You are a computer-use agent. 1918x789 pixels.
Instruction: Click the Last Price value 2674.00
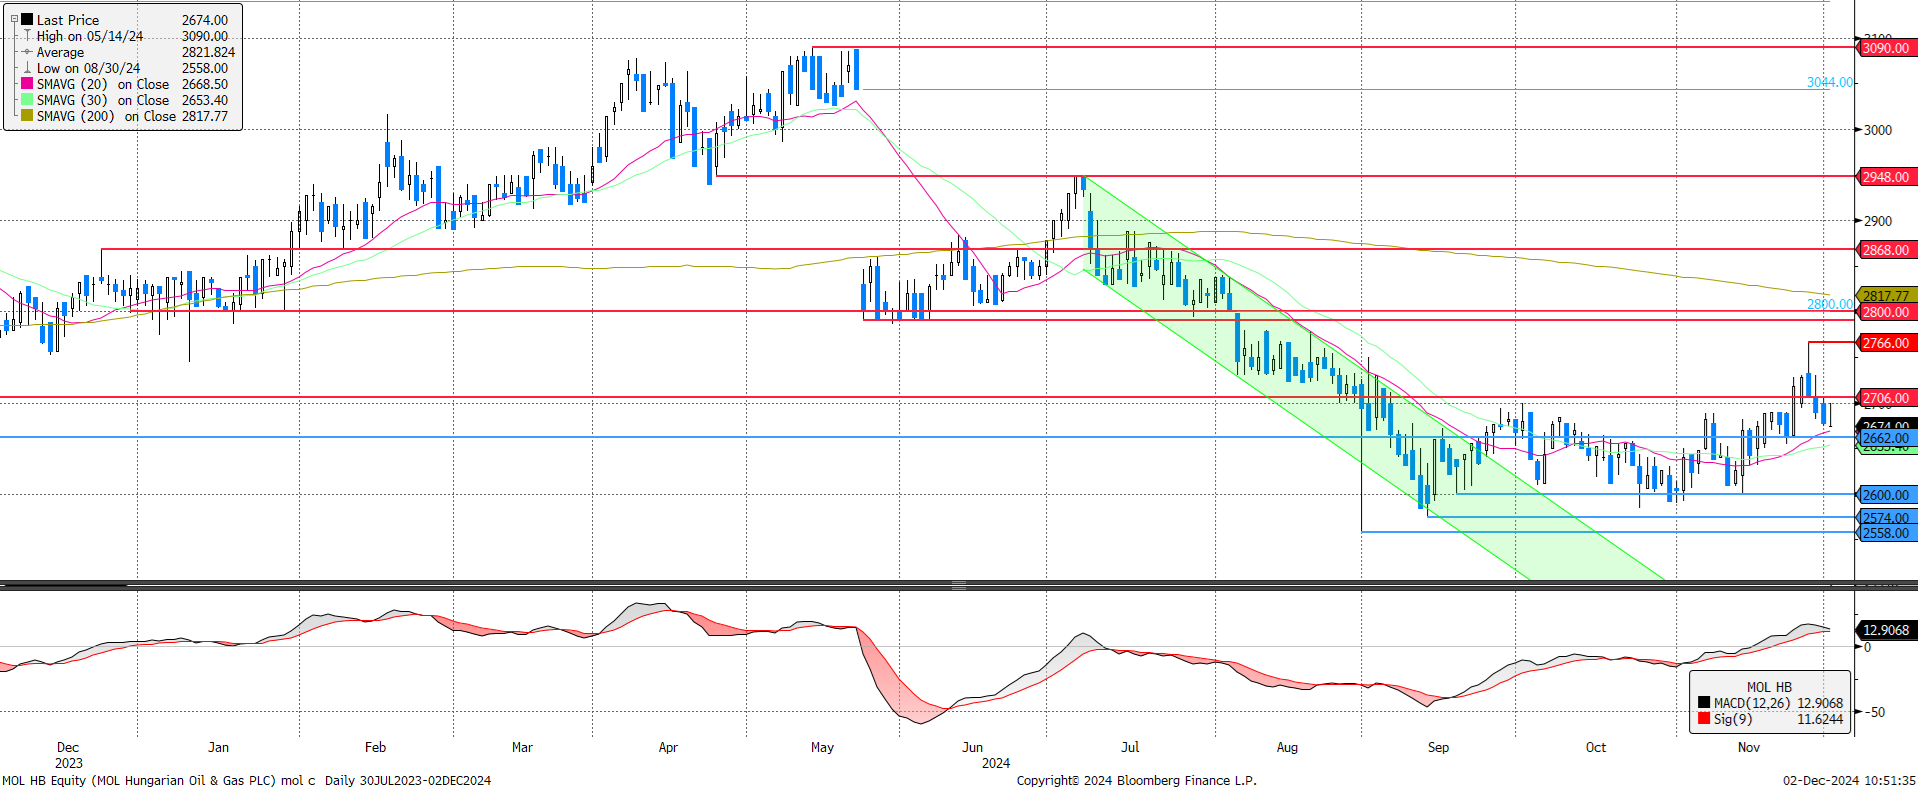(x=205, y=20)
